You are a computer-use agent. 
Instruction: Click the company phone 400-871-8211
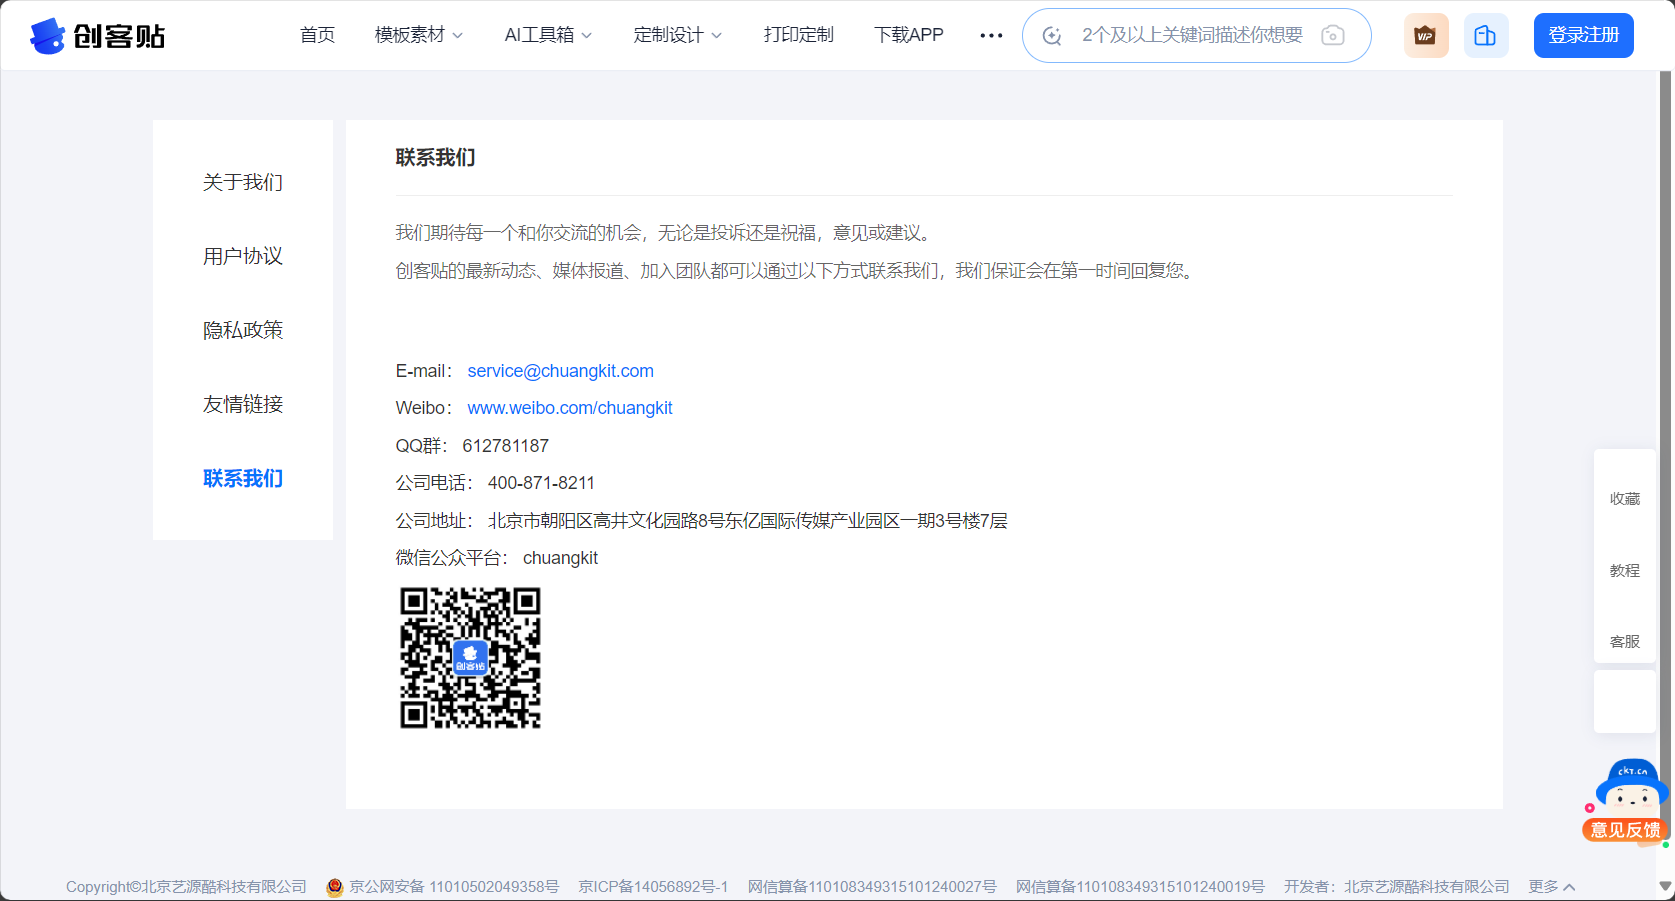click(541, 483)
